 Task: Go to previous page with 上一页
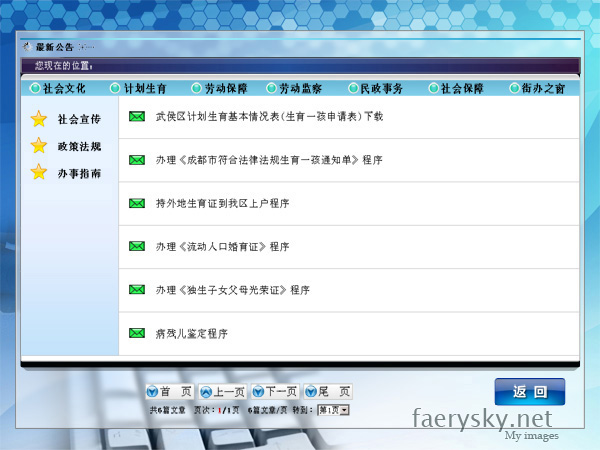coord(222,392)
